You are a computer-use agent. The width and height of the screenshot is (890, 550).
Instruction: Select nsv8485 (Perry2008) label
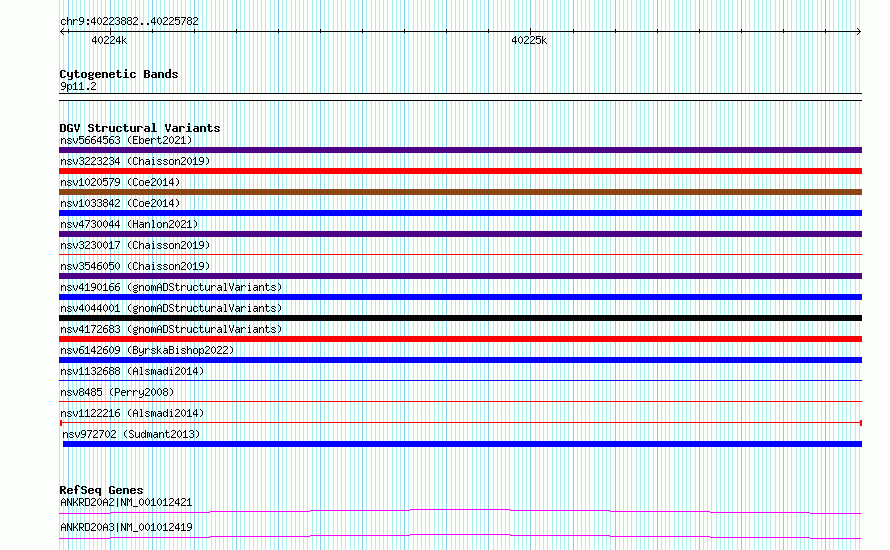coord(117,392)
